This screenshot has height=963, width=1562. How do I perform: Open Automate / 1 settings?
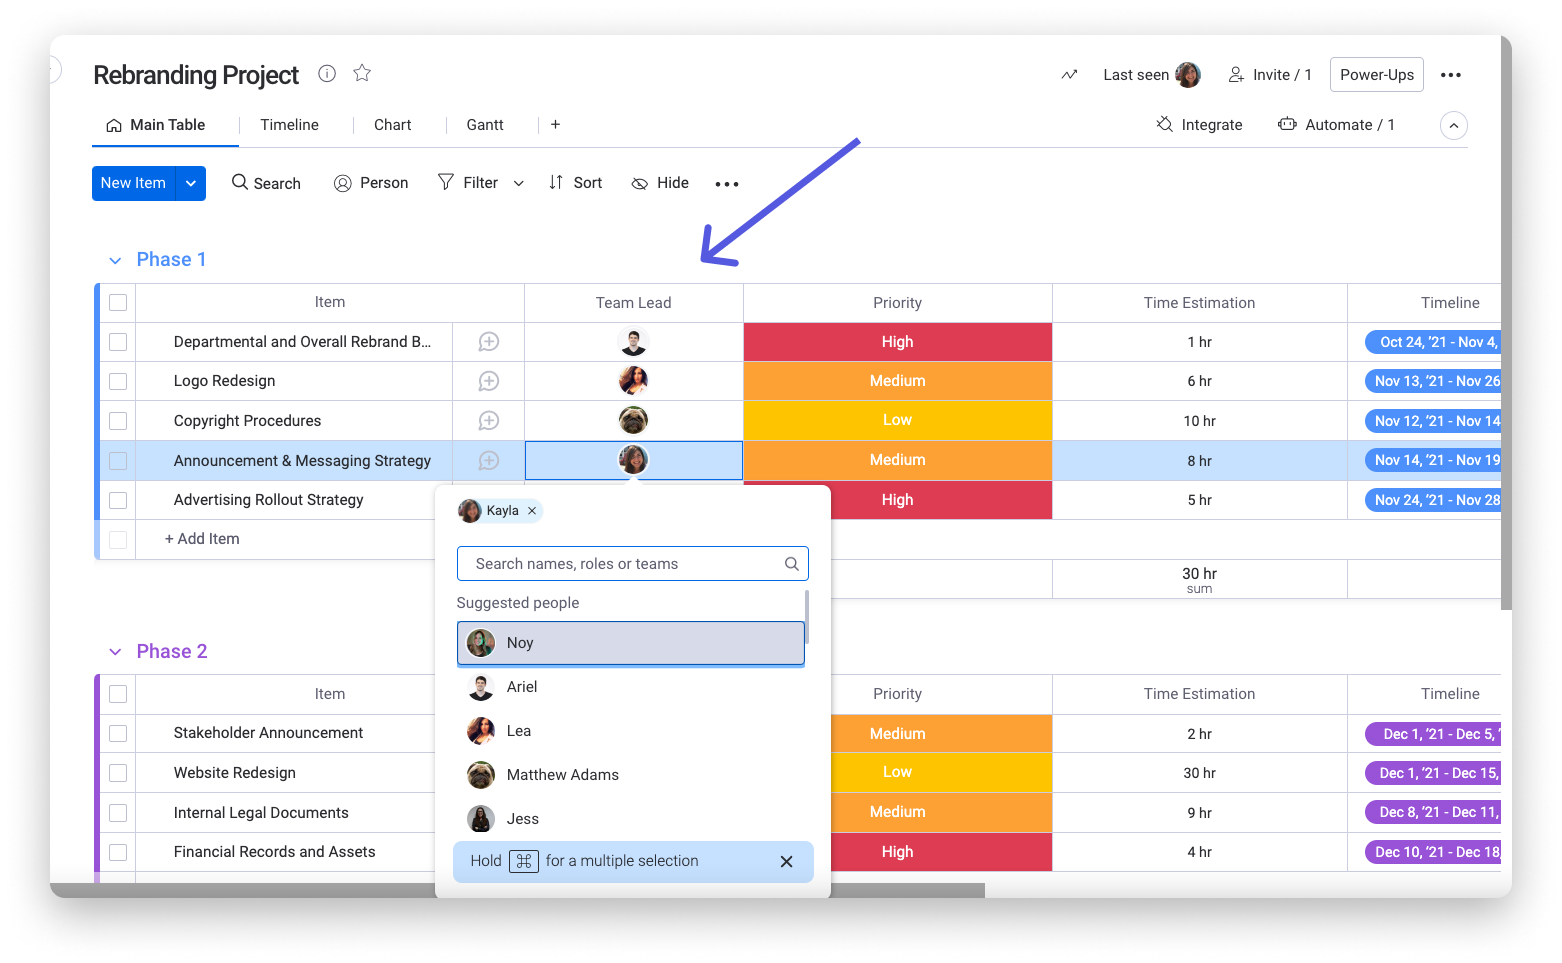1336,125
